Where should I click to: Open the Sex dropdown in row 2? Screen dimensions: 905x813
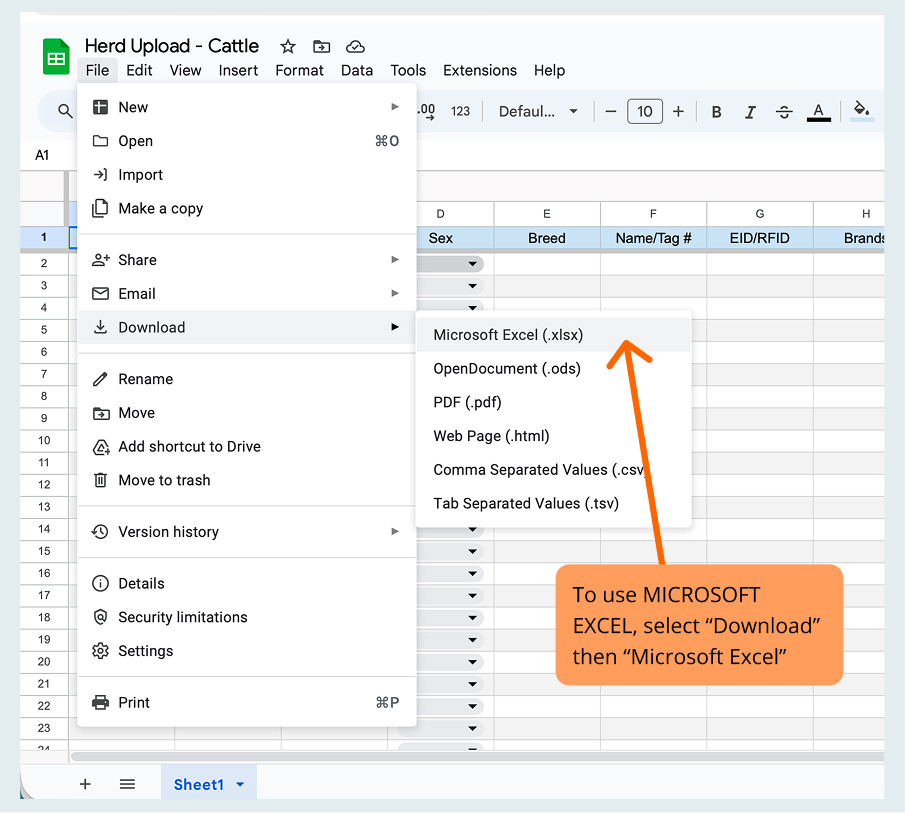472,264
